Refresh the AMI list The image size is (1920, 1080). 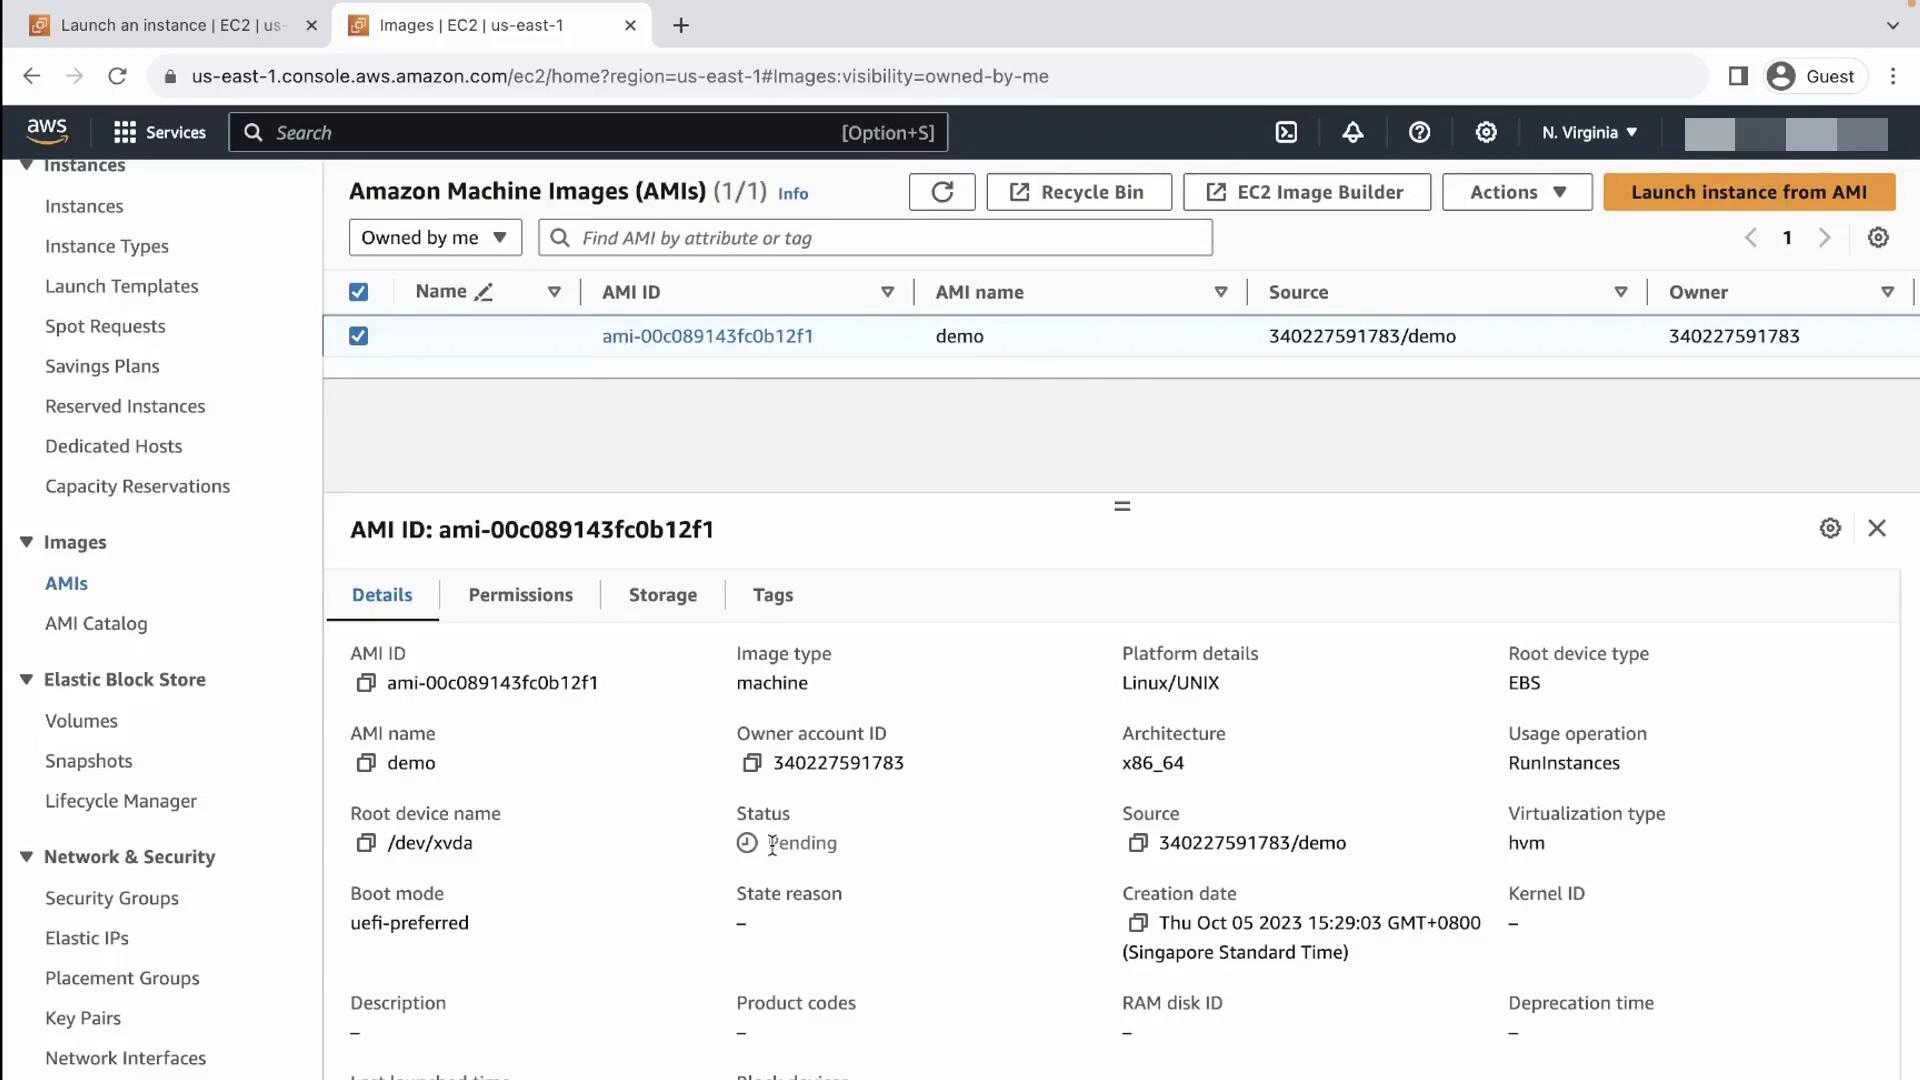[x=942, y=192]
